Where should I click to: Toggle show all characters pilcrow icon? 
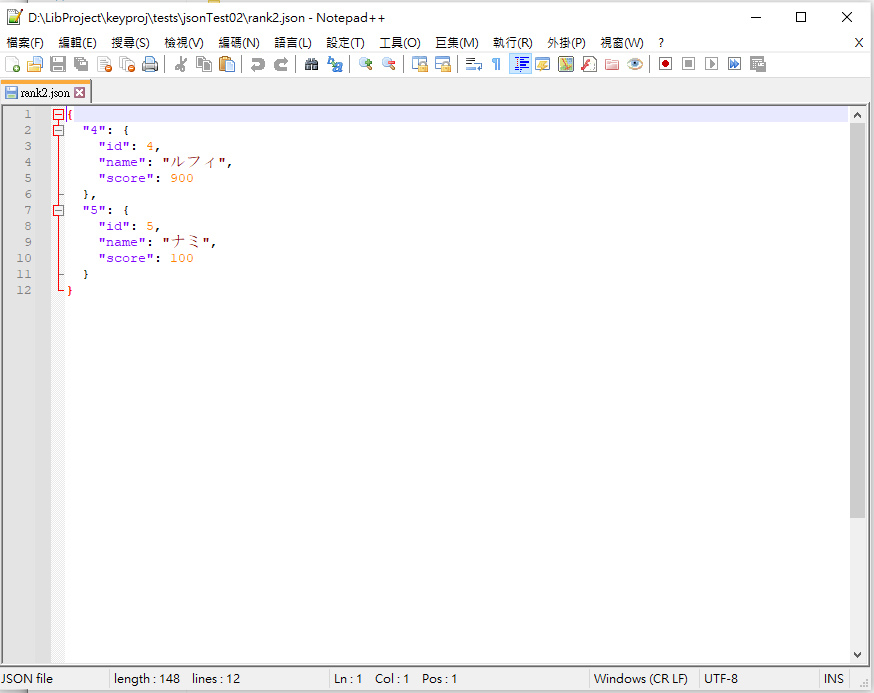[496, 64]
